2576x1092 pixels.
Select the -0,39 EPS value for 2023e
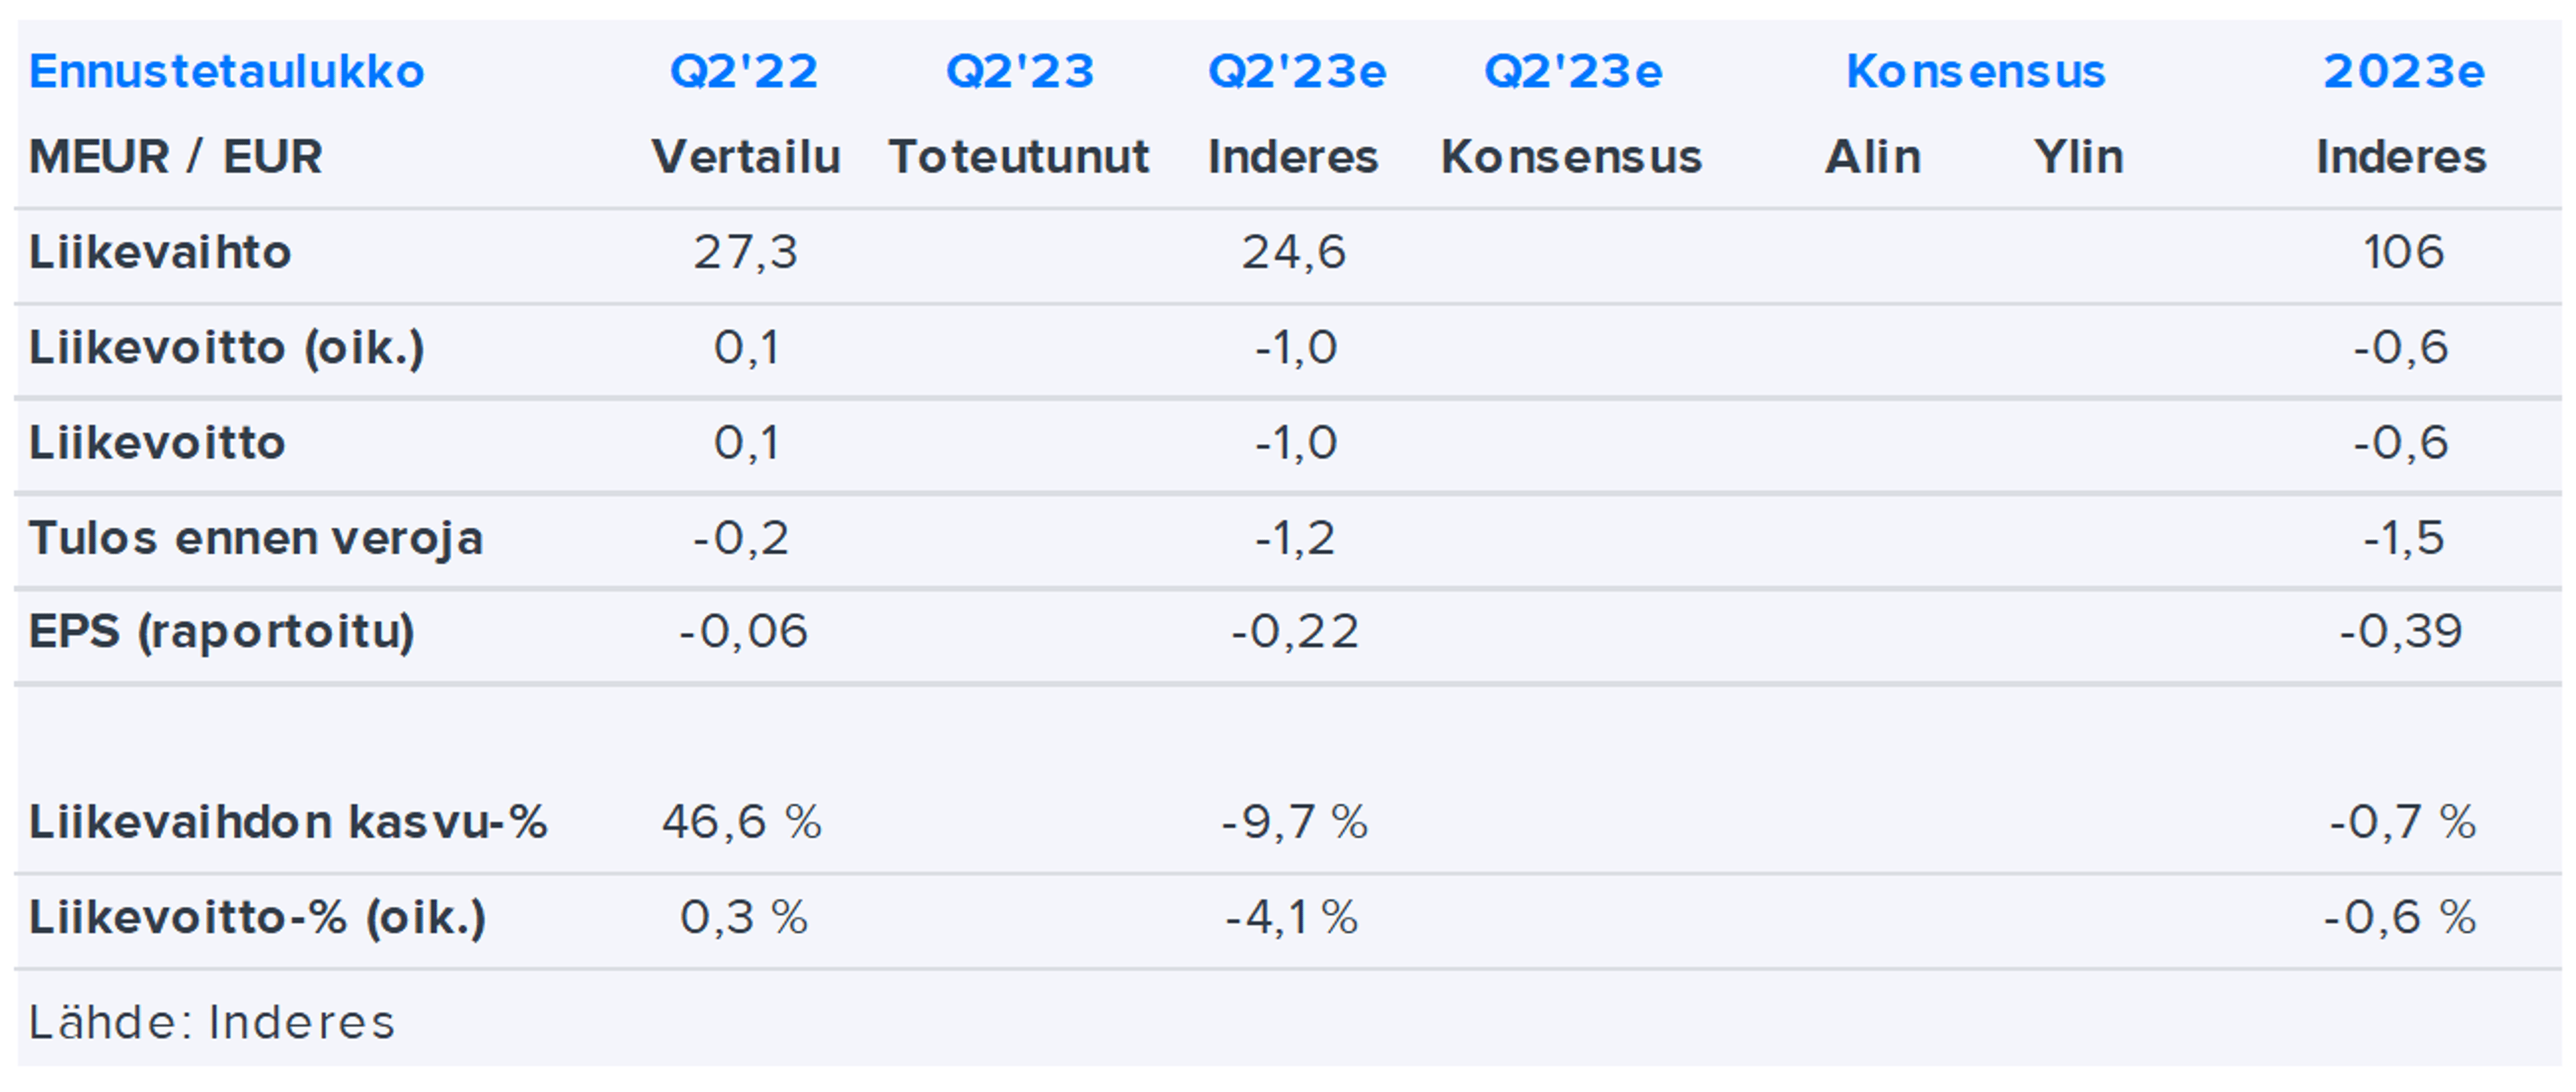[2401, 632]
